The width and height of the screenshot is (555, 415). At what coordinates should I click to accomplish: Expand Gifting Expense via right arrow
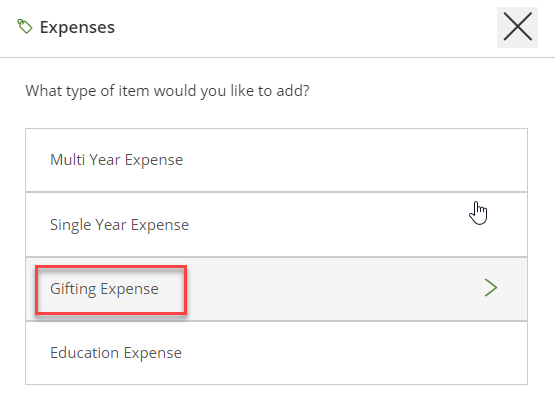(491, 288)
